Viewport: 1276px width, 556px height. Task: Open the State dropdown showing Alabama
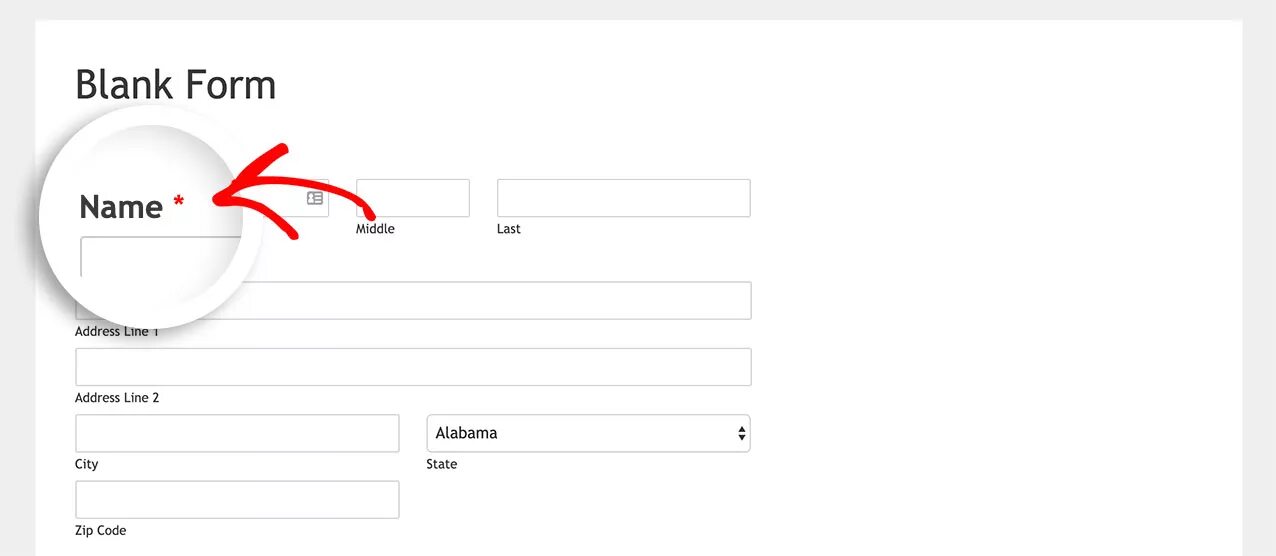click(x=588, y=433)
